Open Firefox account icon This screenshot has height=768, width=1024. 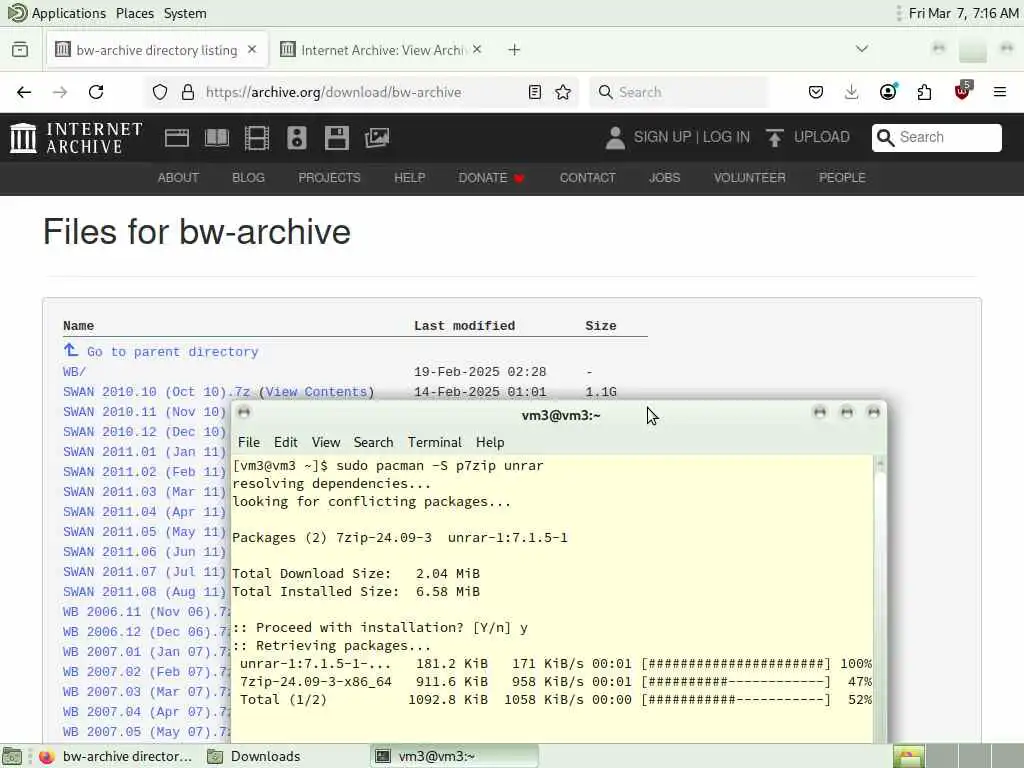pyautogui.click(x=888, y=92)
